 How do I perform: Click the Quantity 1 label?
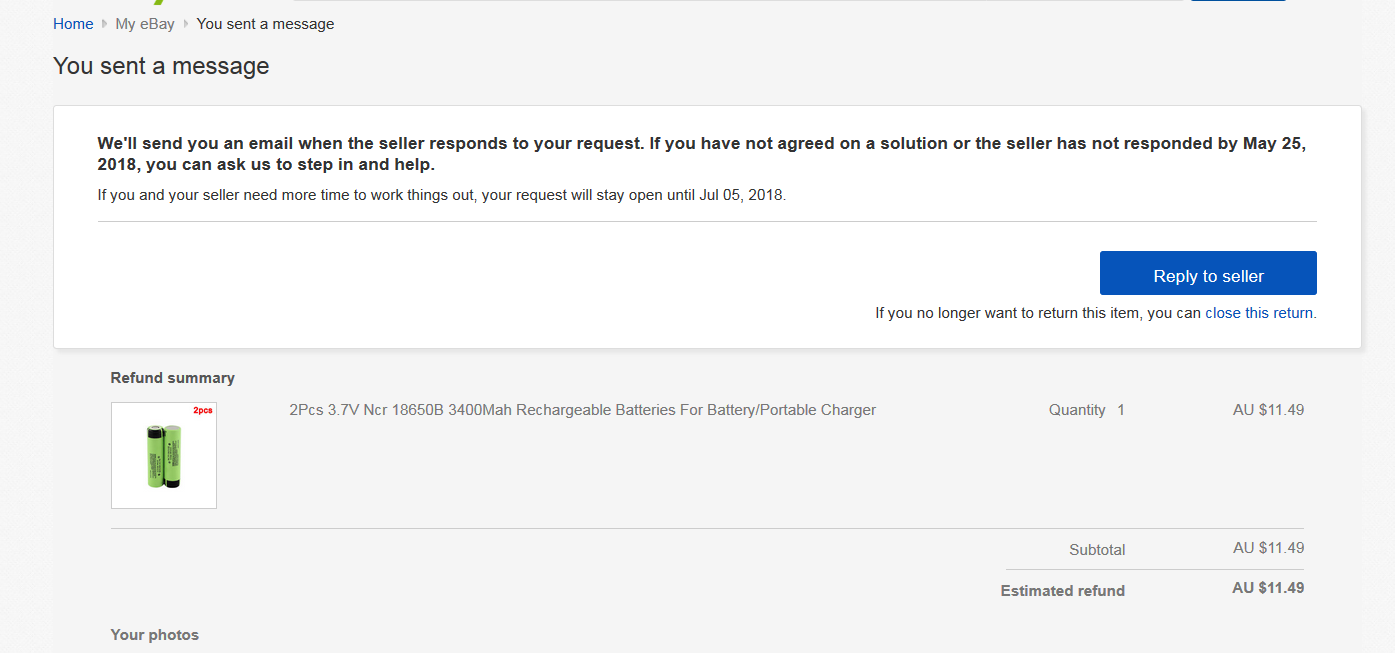pyautogui.click(x=1086, y=410)
